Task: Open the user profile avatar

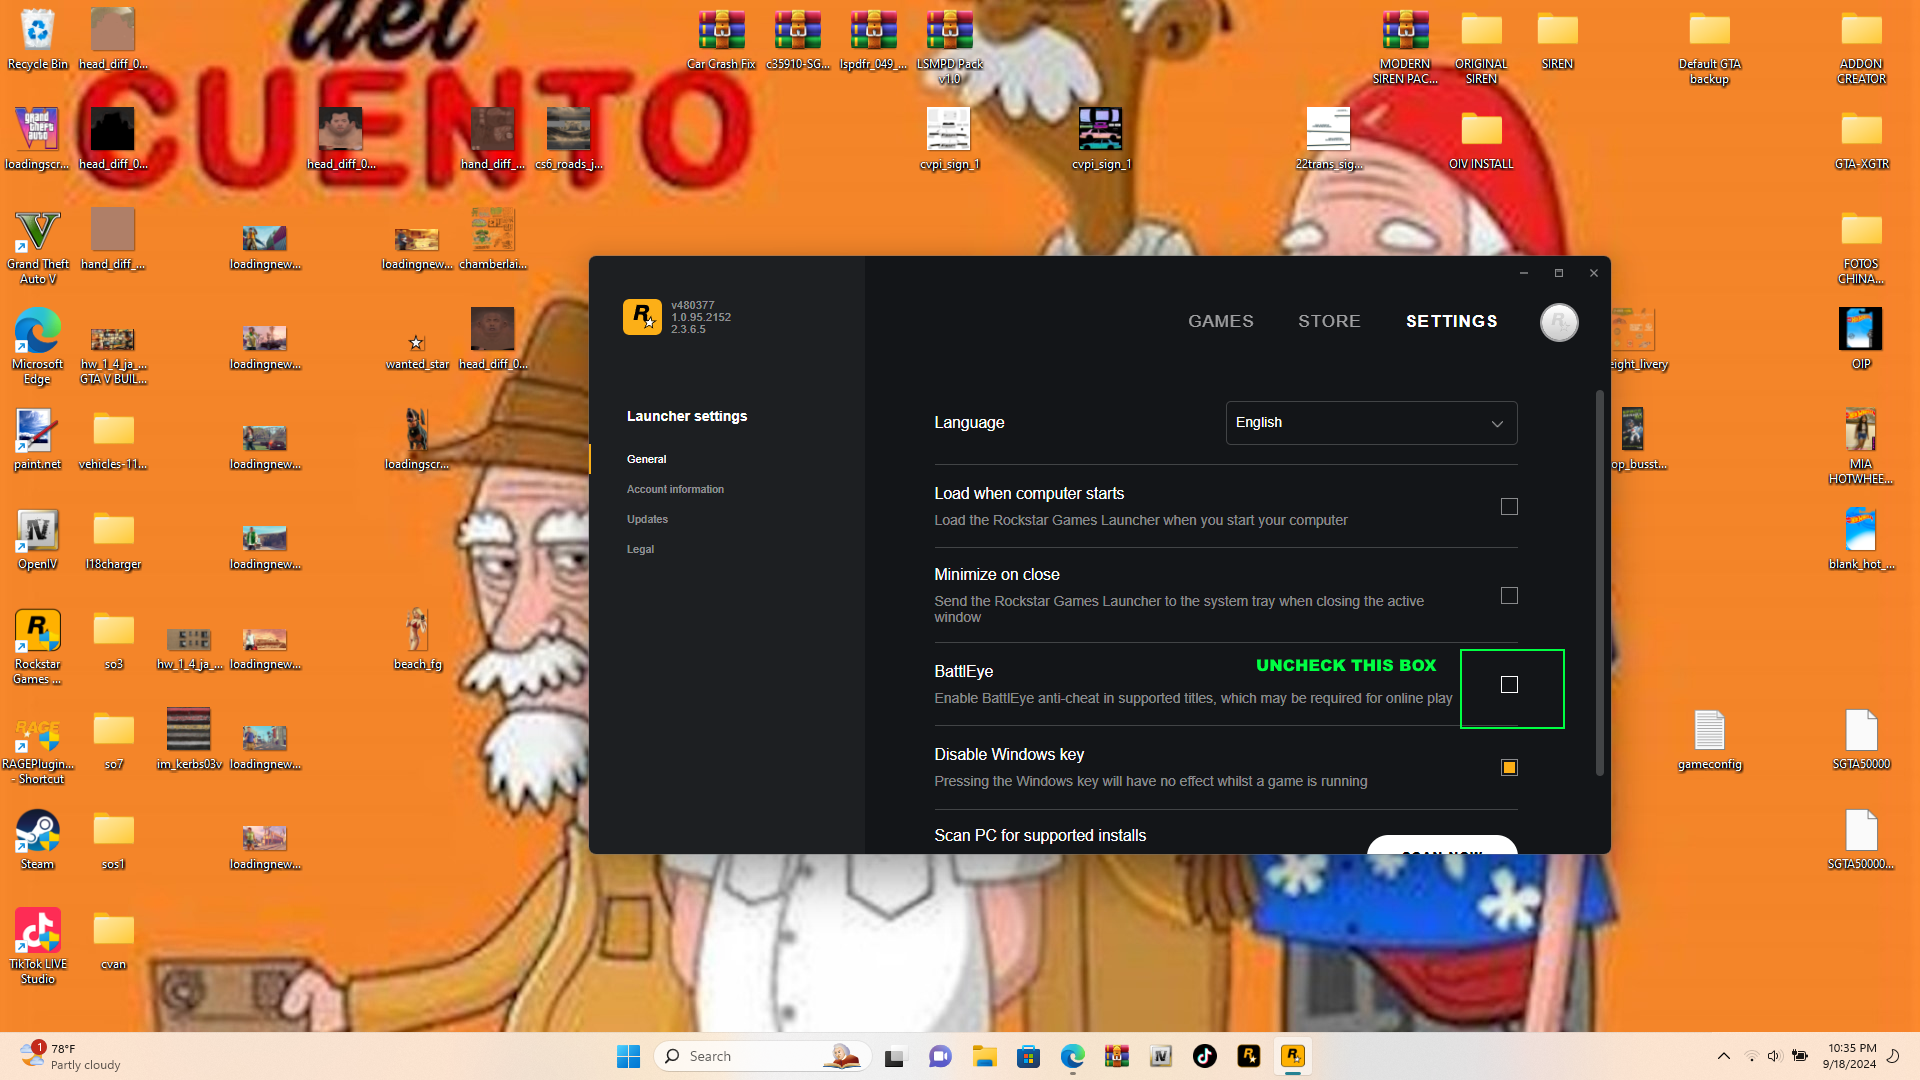Action: point(1558,322)
